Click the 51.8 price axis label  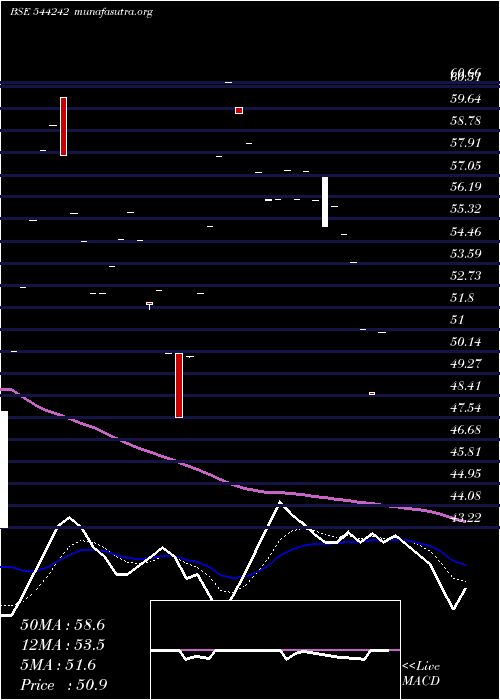[462, 298]
